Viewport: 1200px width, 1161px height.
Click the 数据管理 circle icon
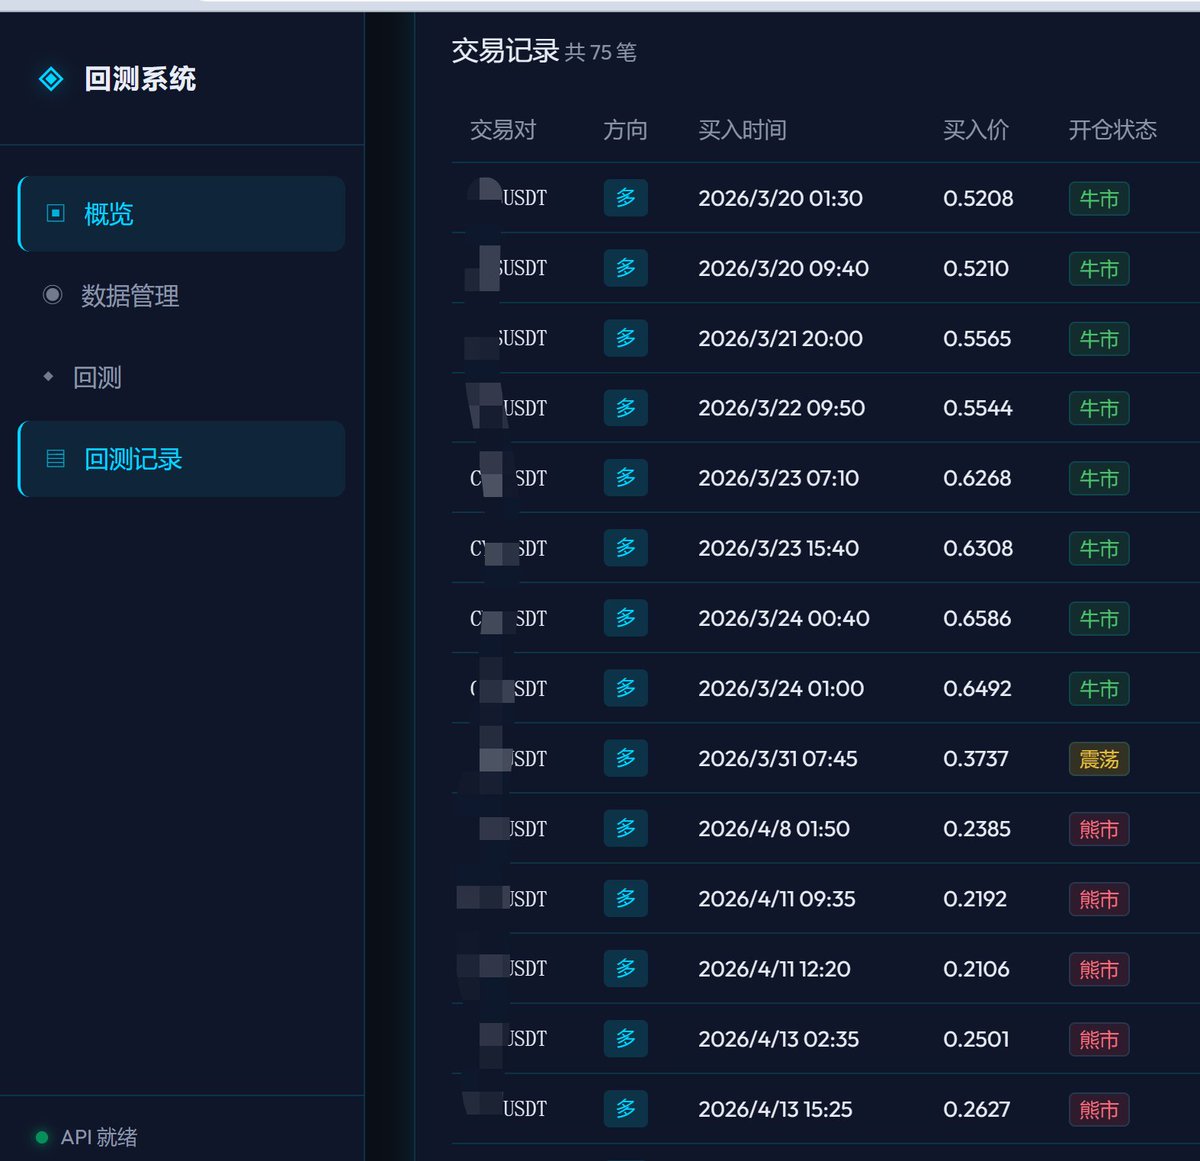pos(53,295)
